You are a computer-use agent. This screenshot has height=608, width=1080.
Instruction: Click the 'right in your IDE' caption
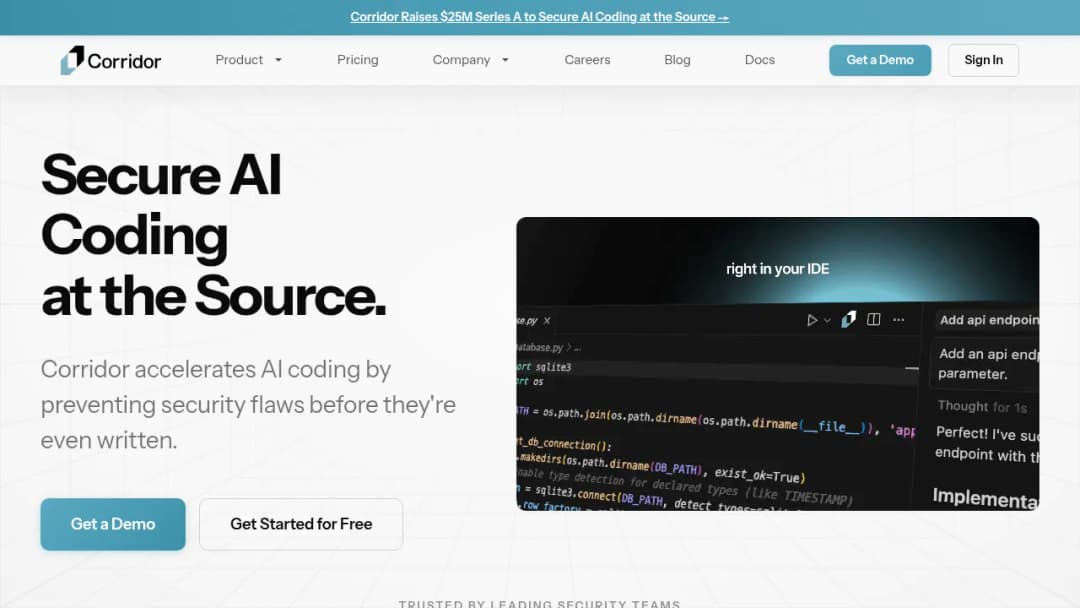pyautogui.click(x=778, y=269)
